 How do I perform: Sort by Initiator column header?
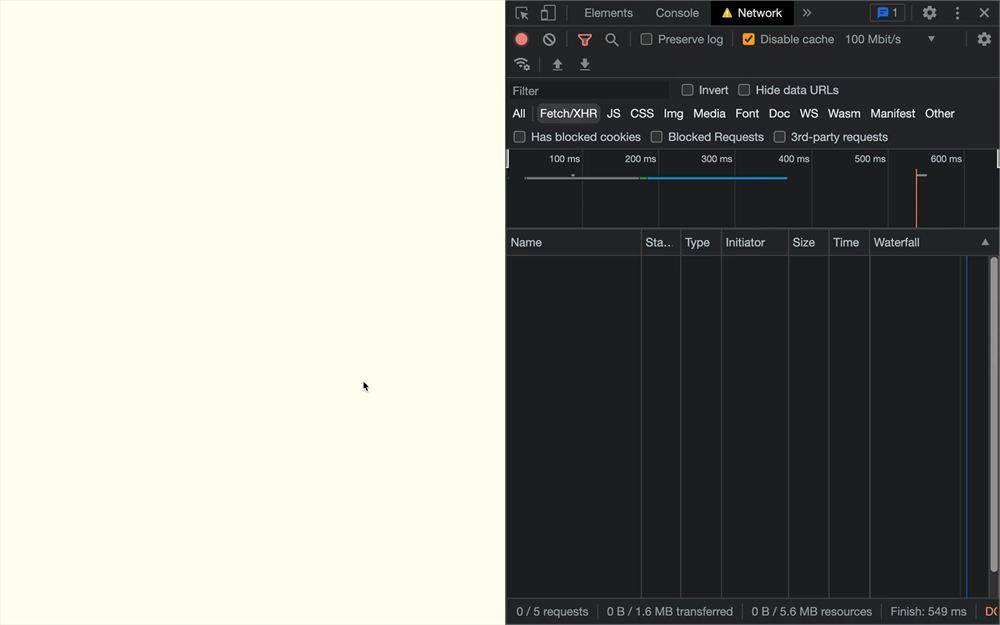[x=754, y=242]
